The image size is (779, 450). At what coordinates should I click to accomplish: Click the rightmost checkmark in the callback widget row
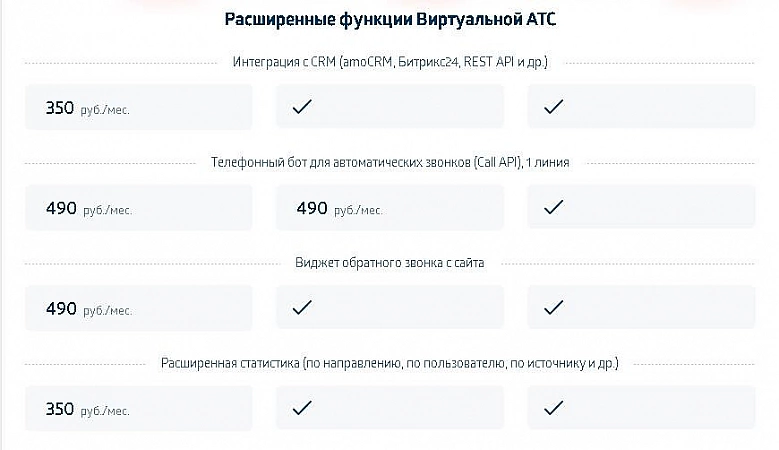pos(553,308)
